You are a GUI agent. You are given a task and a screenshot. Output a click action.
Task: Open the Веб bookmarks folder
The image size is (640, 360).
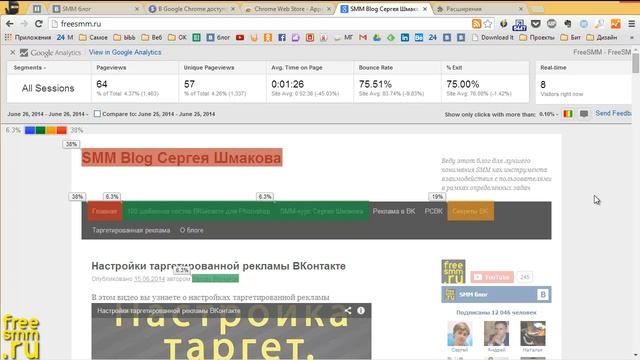coord(152,38)
